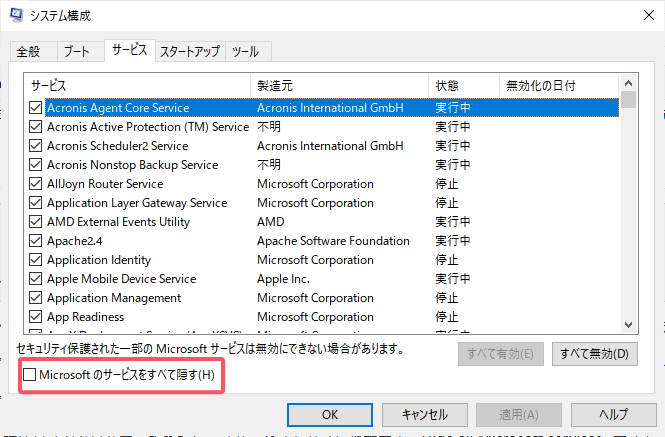Uncheck Acronis Agent Core Service checkbox

[37, 108]
